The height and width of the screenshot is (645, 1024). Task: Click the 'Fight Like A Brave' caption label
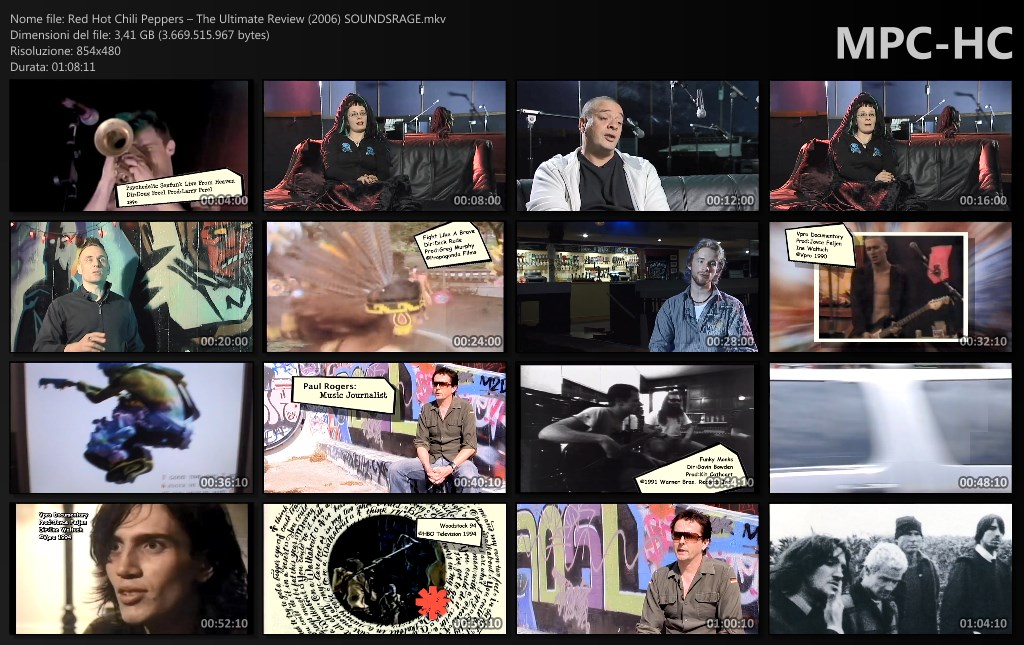(x=452, y=245)
